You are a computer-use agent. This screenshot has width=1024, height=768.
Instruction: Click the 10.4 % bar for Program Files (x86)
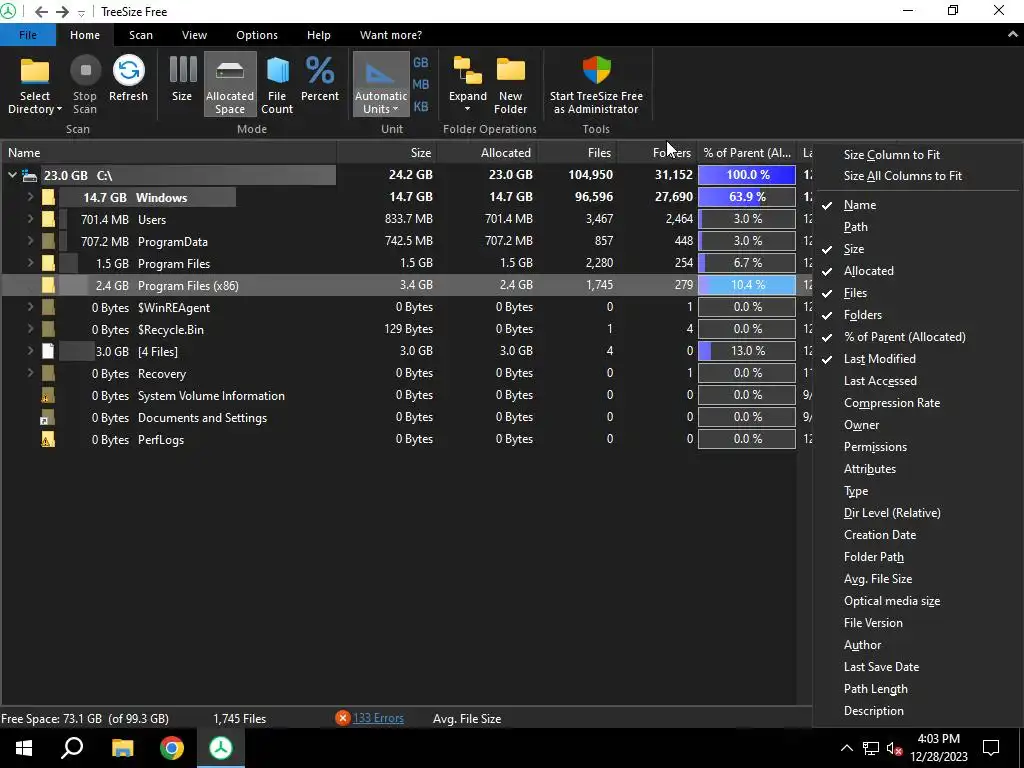click(747, 285)
